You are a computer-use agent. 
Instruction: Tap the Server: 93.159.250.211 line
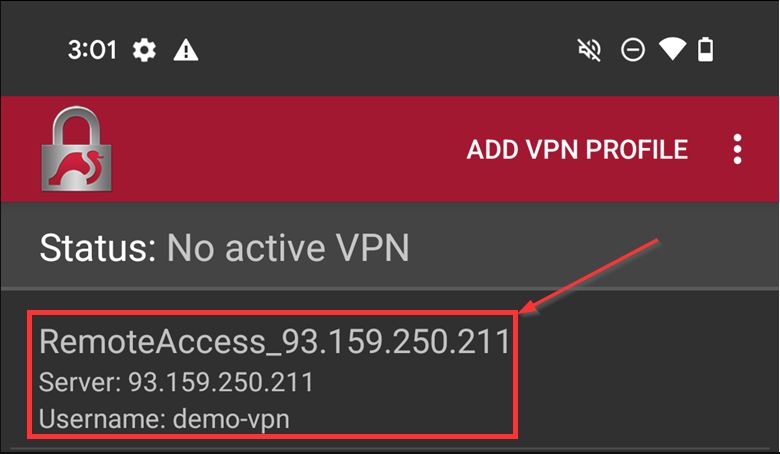(176, 382)
